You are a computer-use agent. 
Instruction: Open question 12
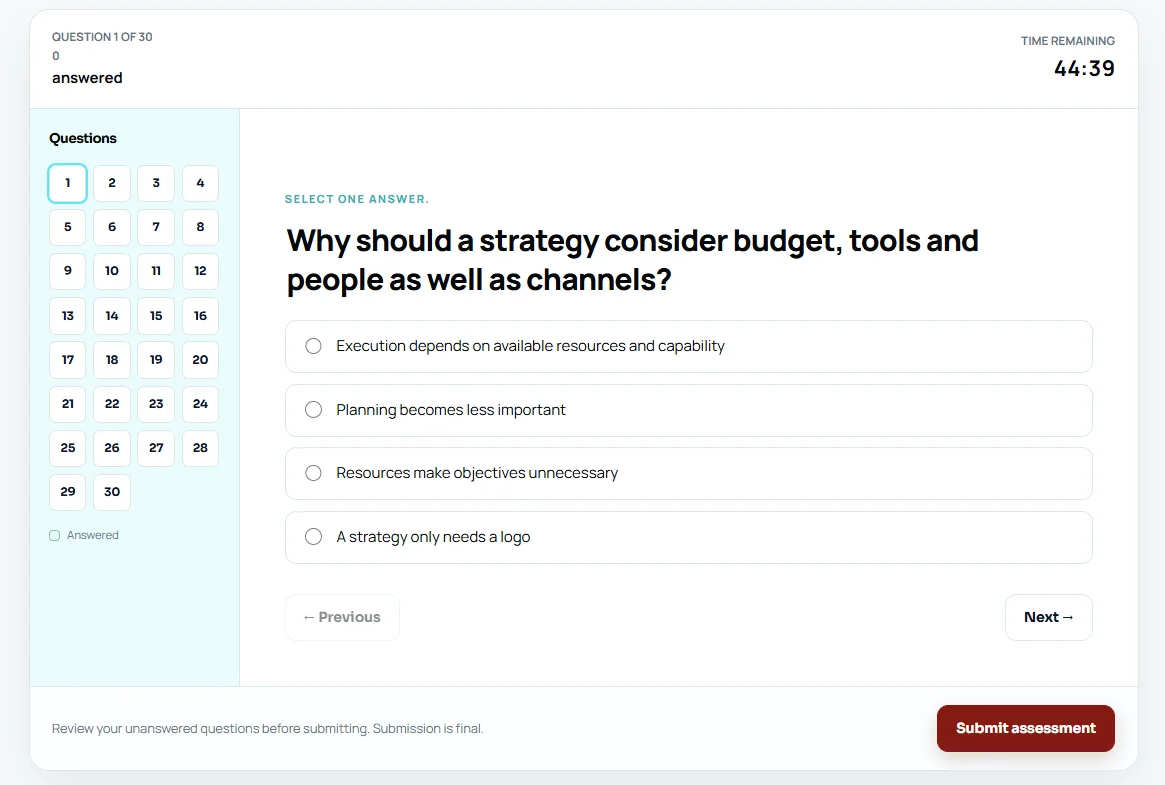tap(200, 271)
